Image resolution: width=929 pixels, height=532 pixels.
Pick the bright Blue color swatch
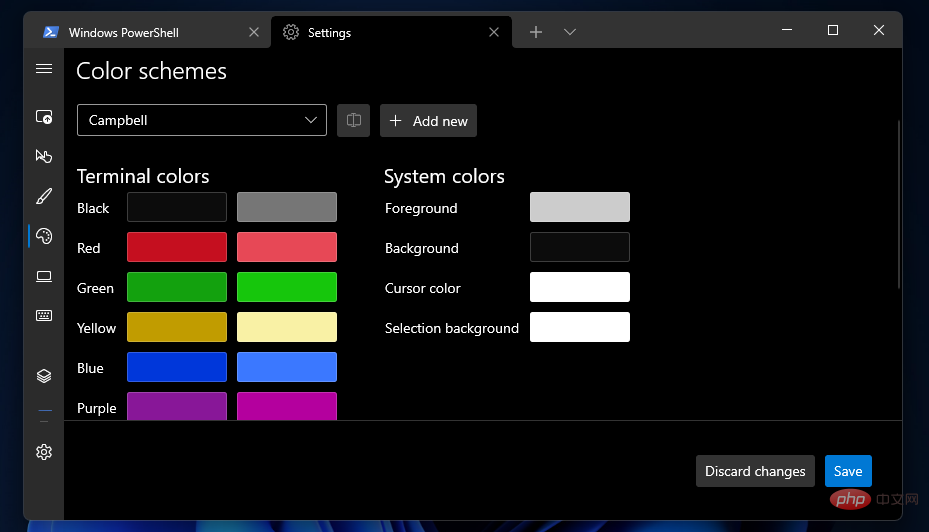coord(287,367)
